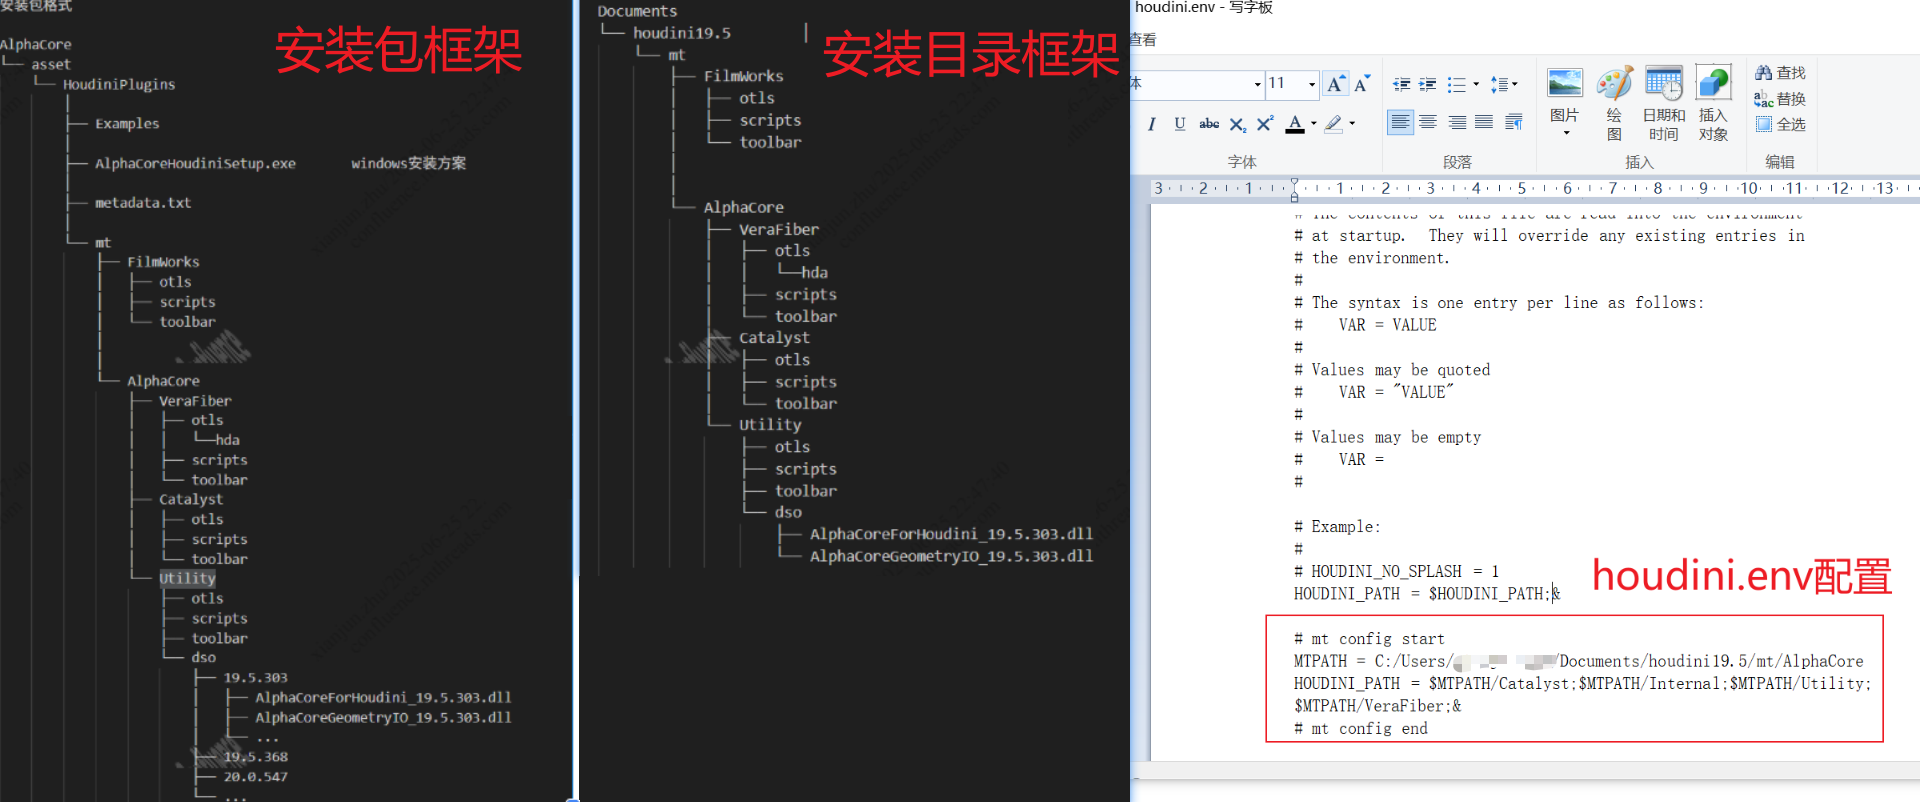Click the '# mt config start' line

1369,639
